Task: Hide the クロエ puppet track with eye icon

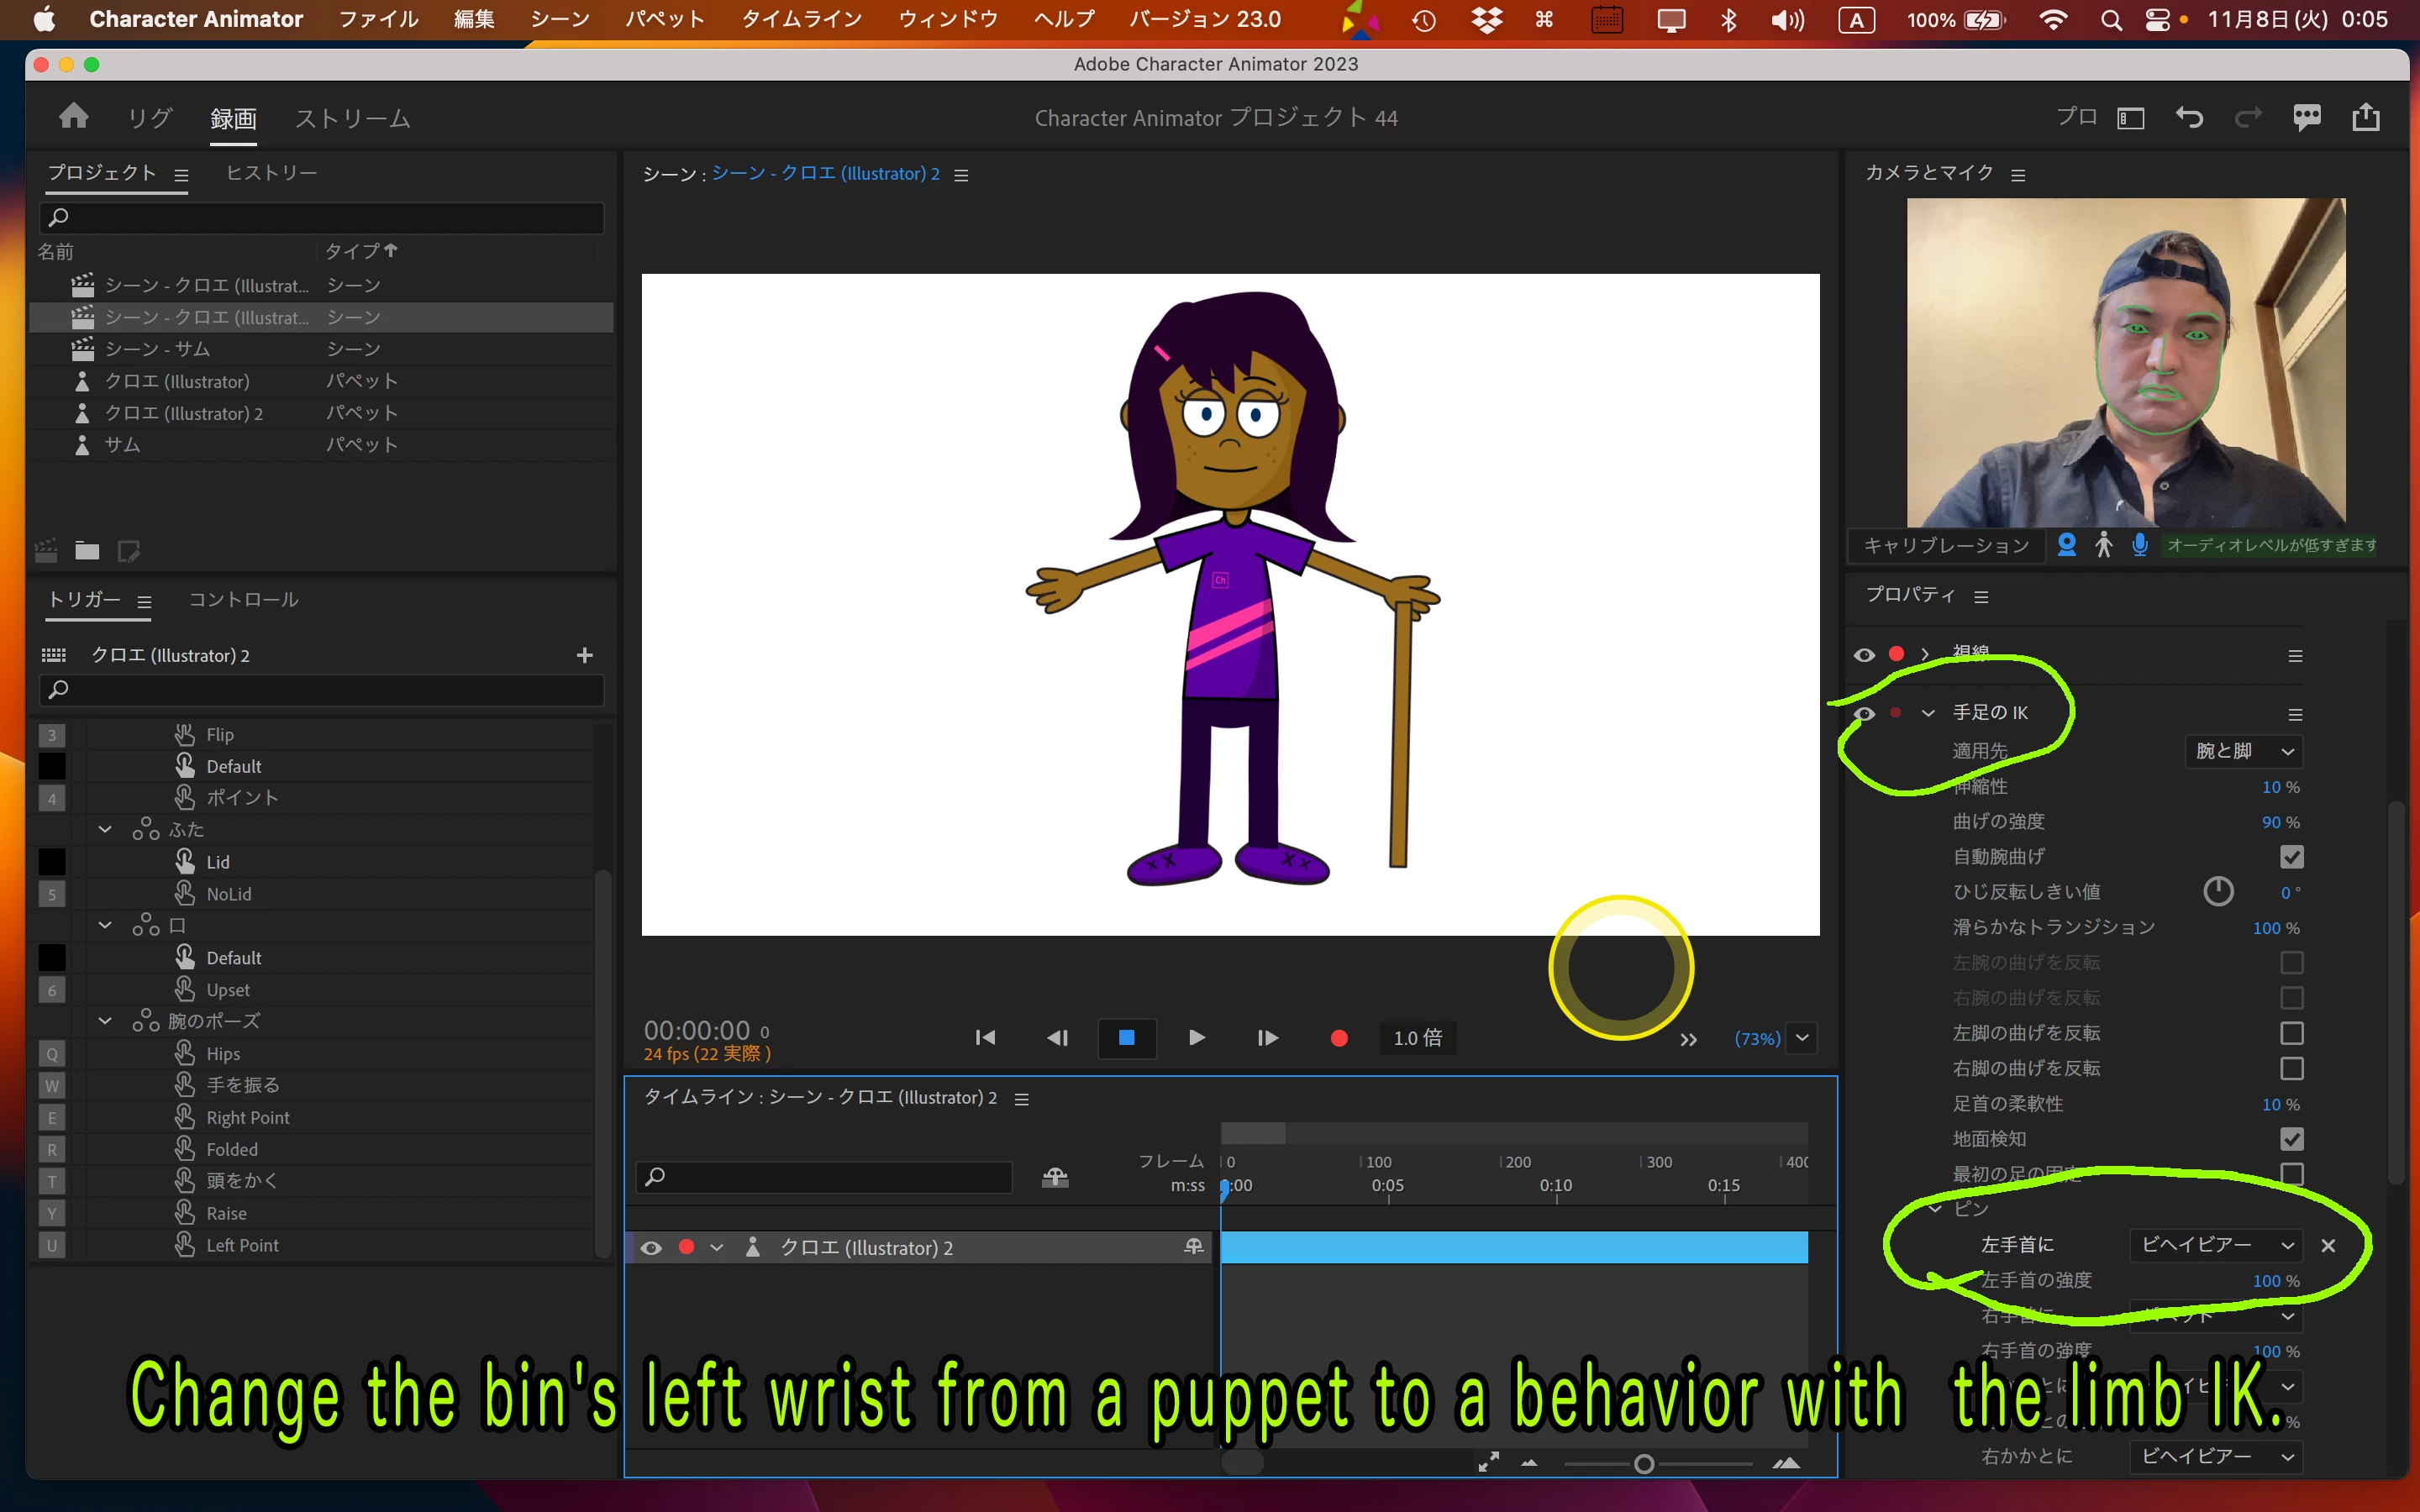Action: point(651,1248)
